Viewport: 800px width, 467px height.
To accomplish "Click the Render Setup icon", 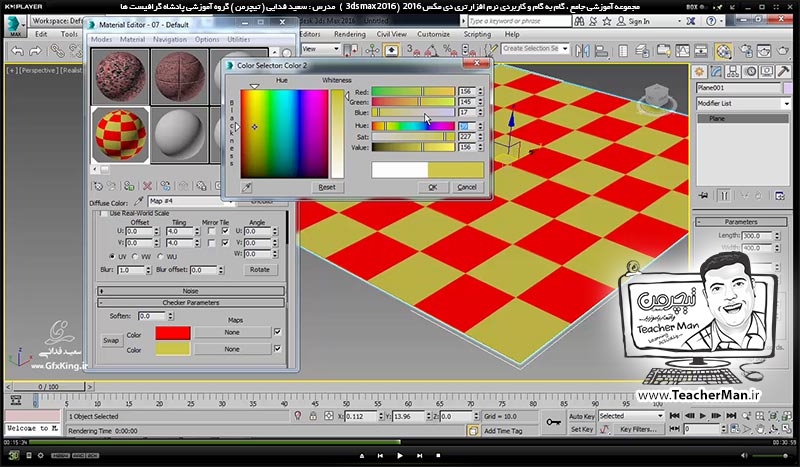I will (x=745, y=51).
